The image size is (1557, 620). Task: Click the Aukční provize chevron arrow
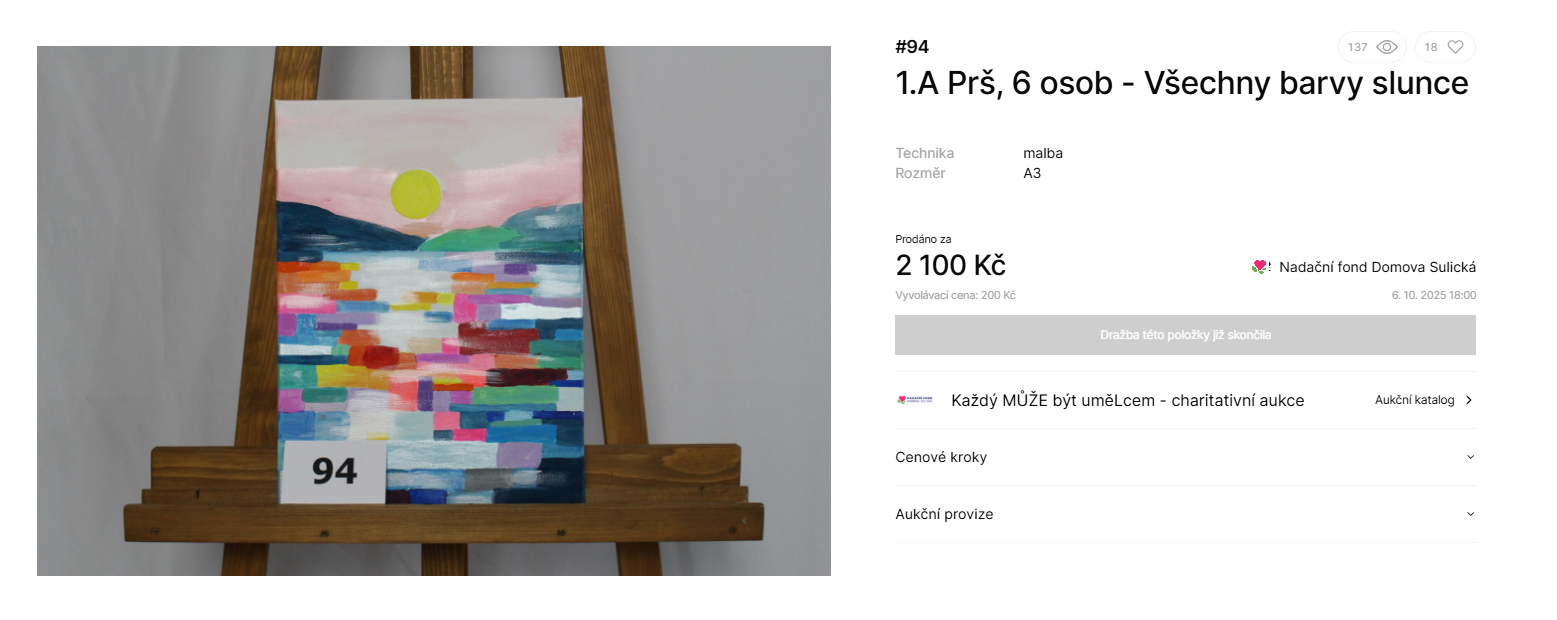(1470, 514)
